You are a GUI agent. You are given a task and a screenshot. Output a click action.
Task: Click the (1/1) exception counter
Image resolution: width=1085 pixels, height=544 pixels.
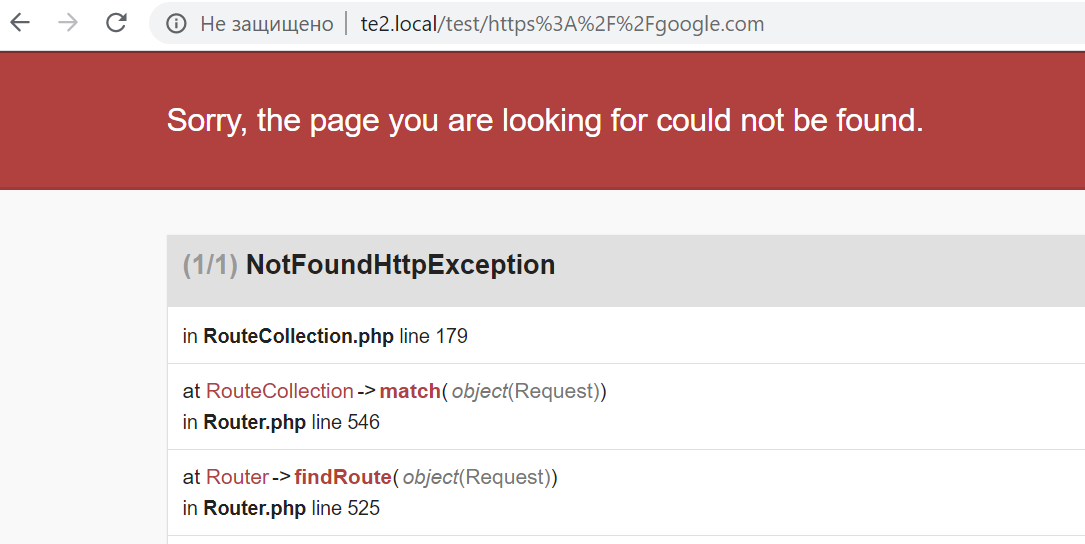point(210,264)
